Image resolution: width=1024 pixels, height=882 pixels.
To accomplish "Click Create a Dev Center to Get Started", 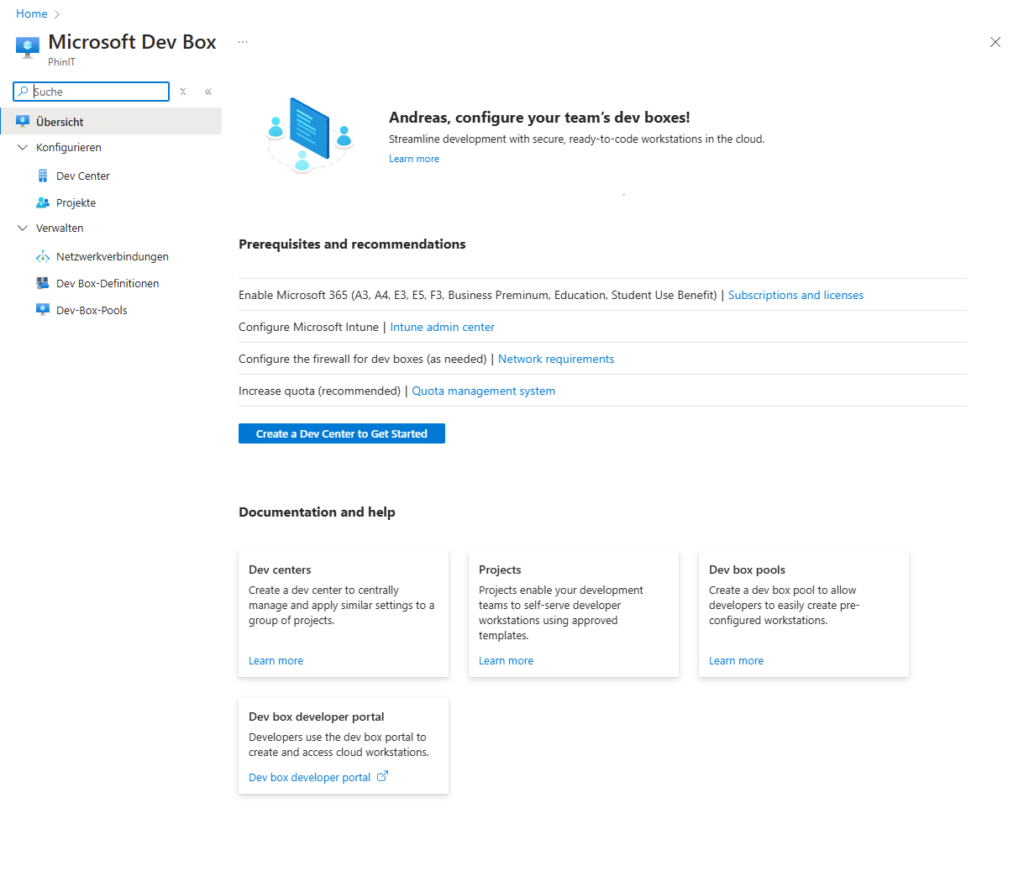I will (x=341, y=433).
